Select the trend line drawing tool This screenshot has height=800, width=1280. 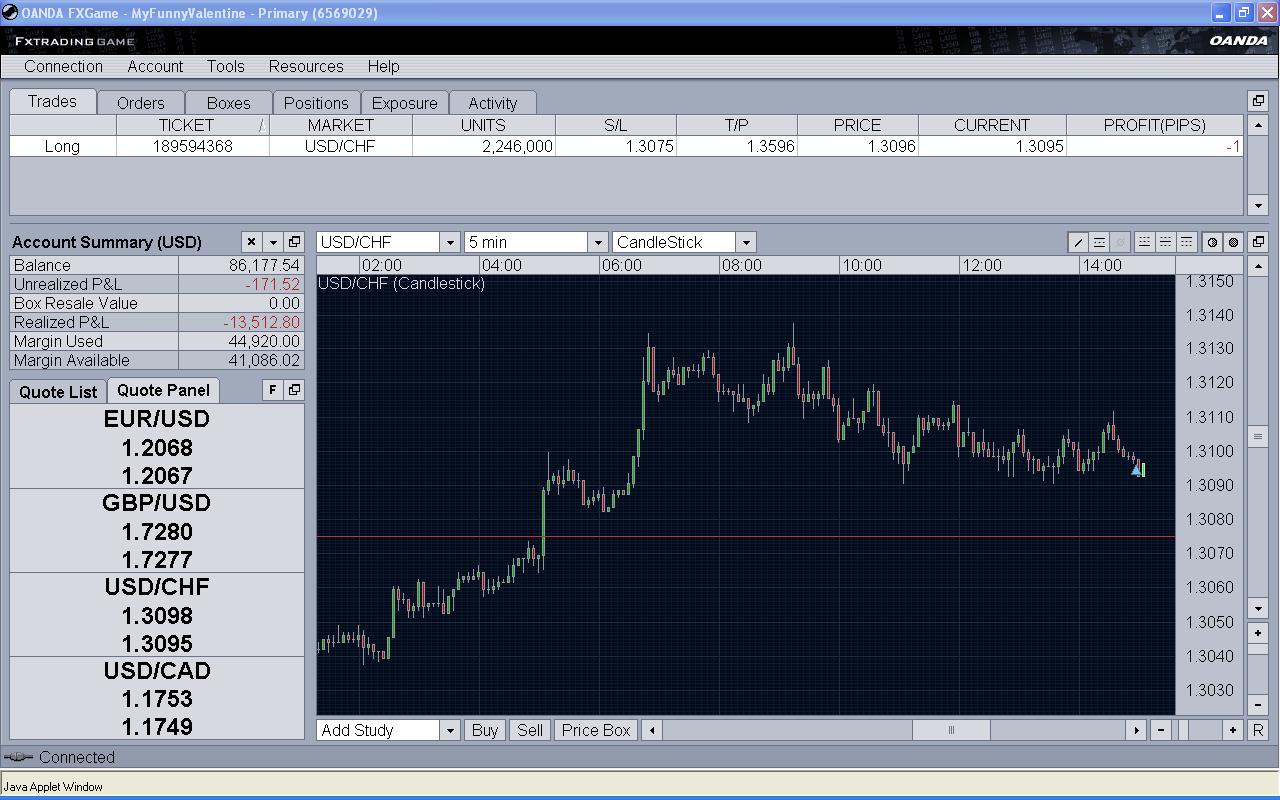[x=1078, y=242]
